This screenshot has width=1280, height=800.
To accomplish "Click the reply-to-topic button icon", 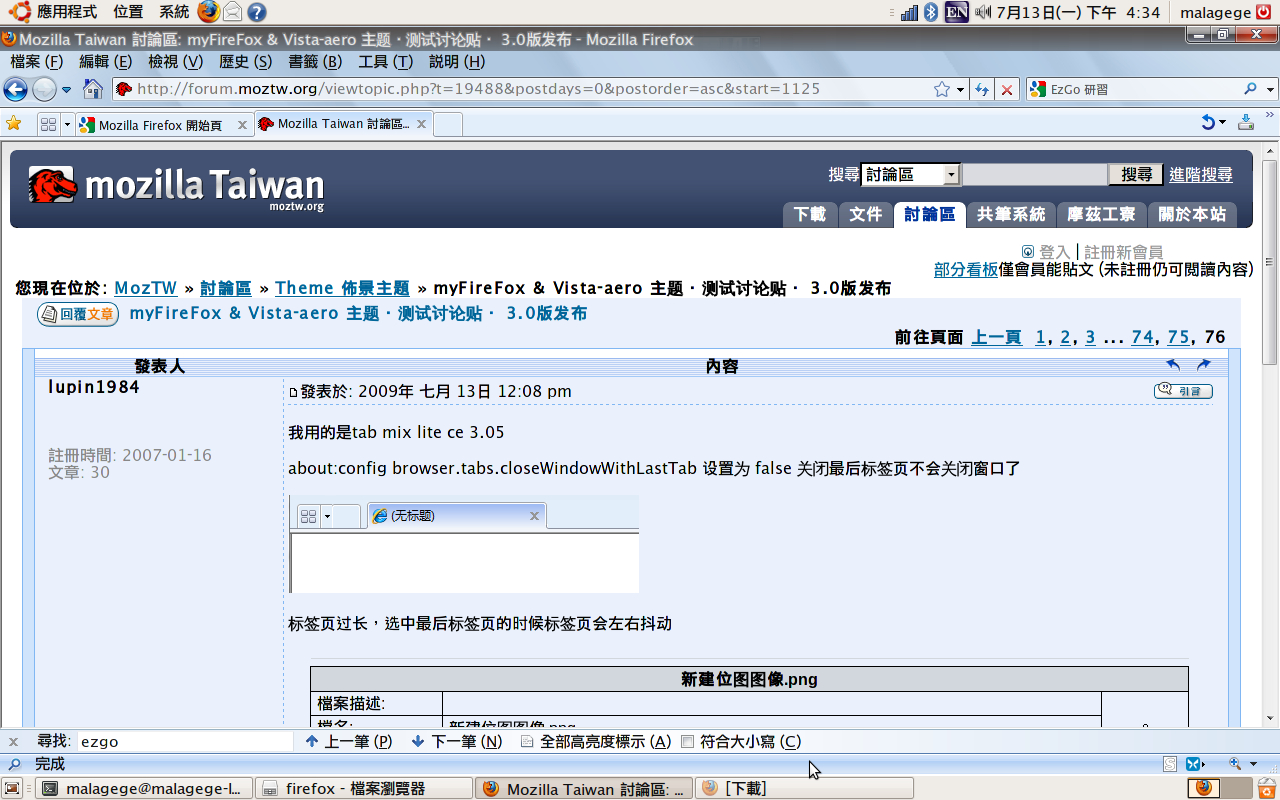I will coord(78,315).
